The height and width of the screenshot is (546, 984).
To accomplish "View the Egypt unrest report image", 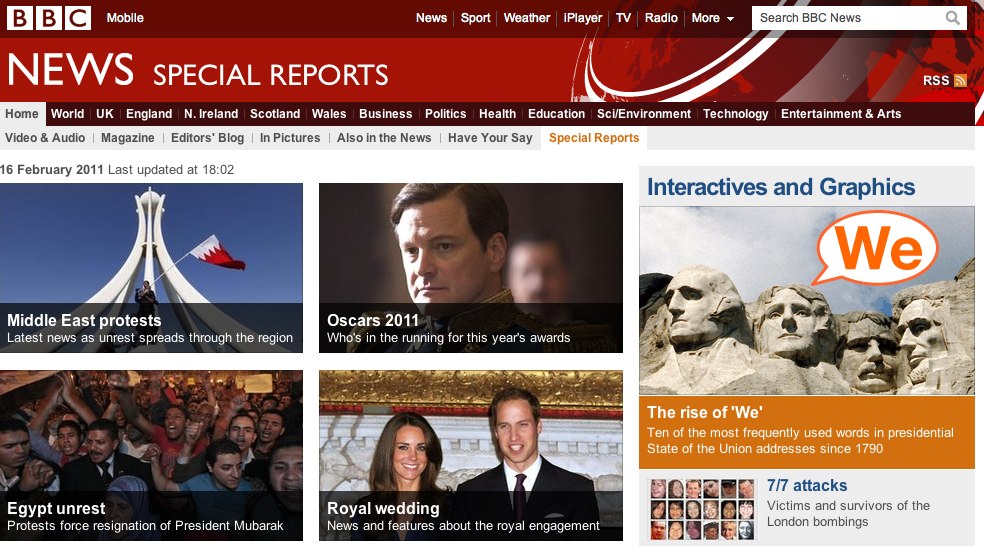I will [x=151, y=430].
